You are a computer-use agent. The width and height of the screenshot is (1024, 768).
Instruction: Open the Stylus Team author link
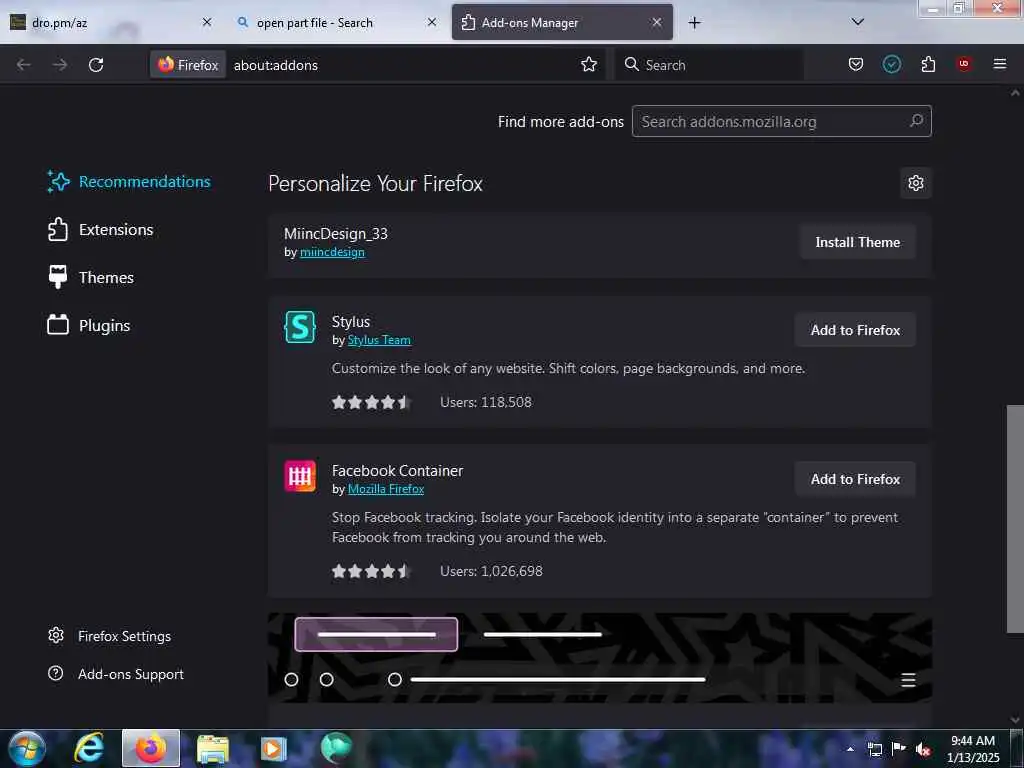(x=379, y=340)
